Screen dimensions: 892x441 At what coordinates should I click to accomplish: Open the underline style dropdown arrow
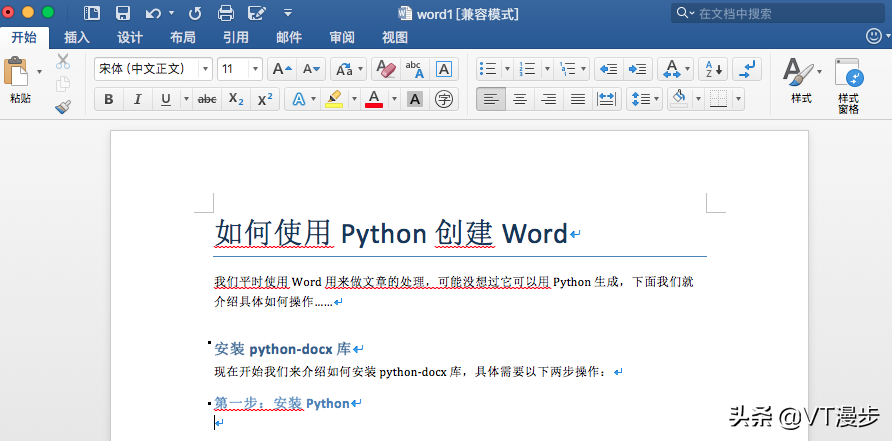pos(186,100)
